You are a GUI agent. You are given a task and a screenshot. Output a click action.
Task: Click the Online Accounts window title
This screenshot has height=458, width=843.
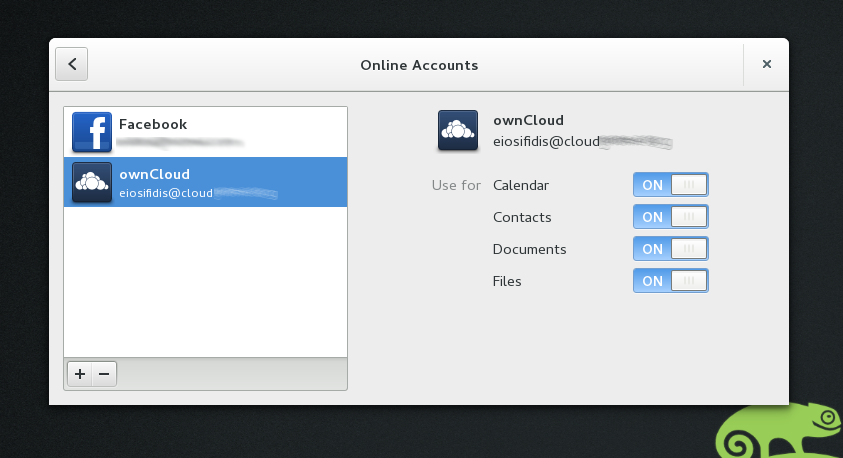(x=419, y=65)
